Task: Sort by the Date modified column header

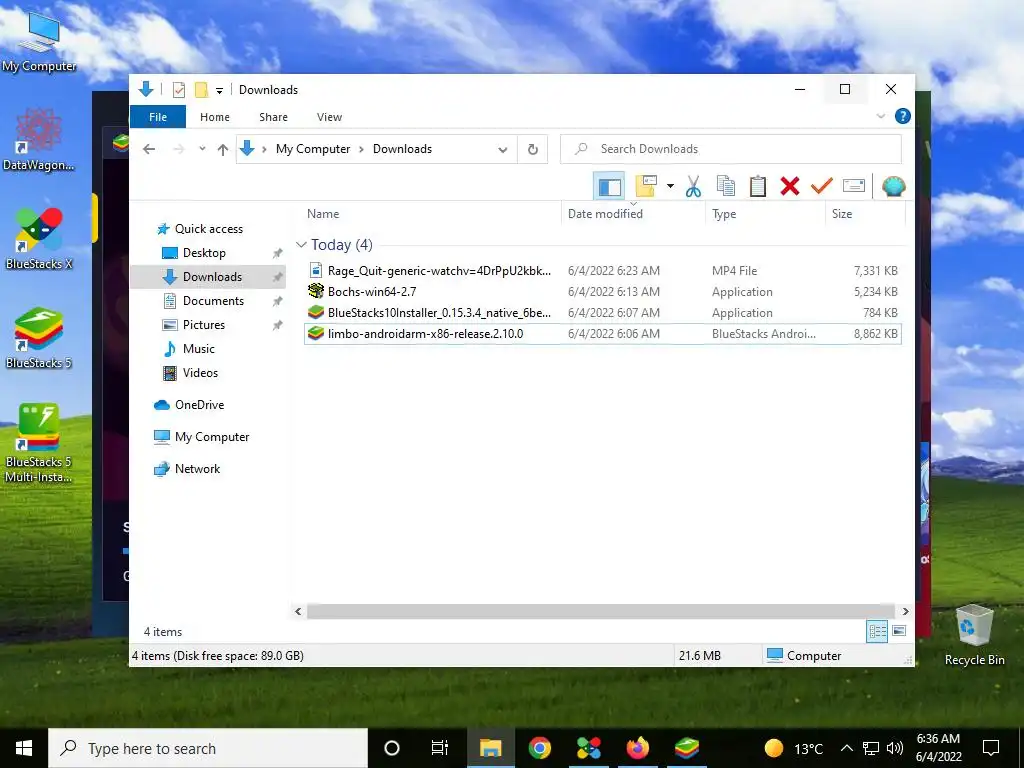Action: (x=633, y=214)
